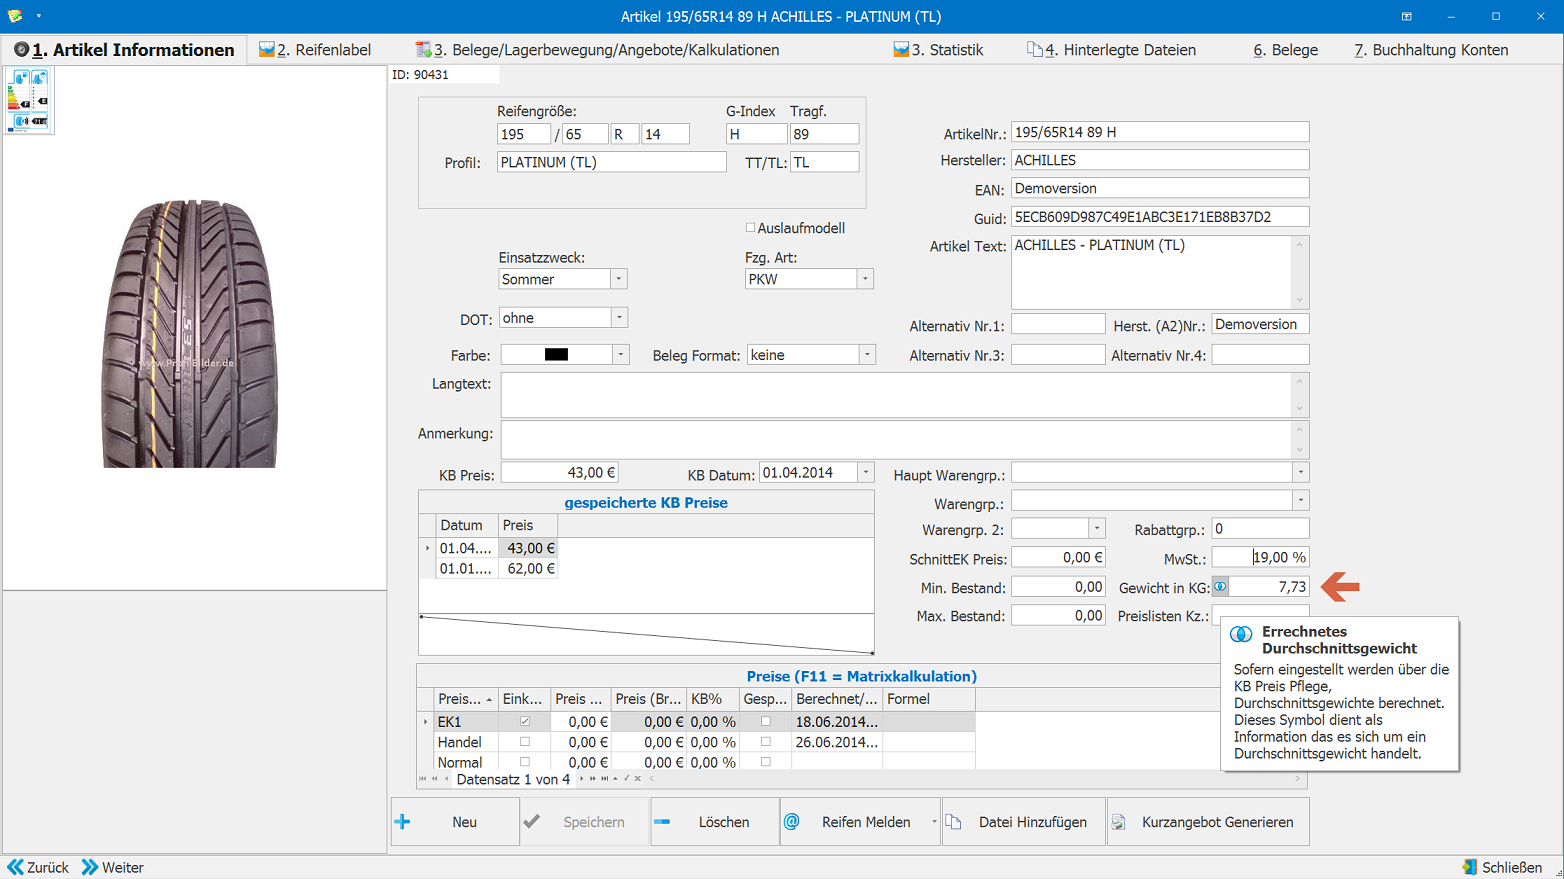The height and width of the screenshot is (879, 1564).
Task: Click the Neu button
Action: 455,822
